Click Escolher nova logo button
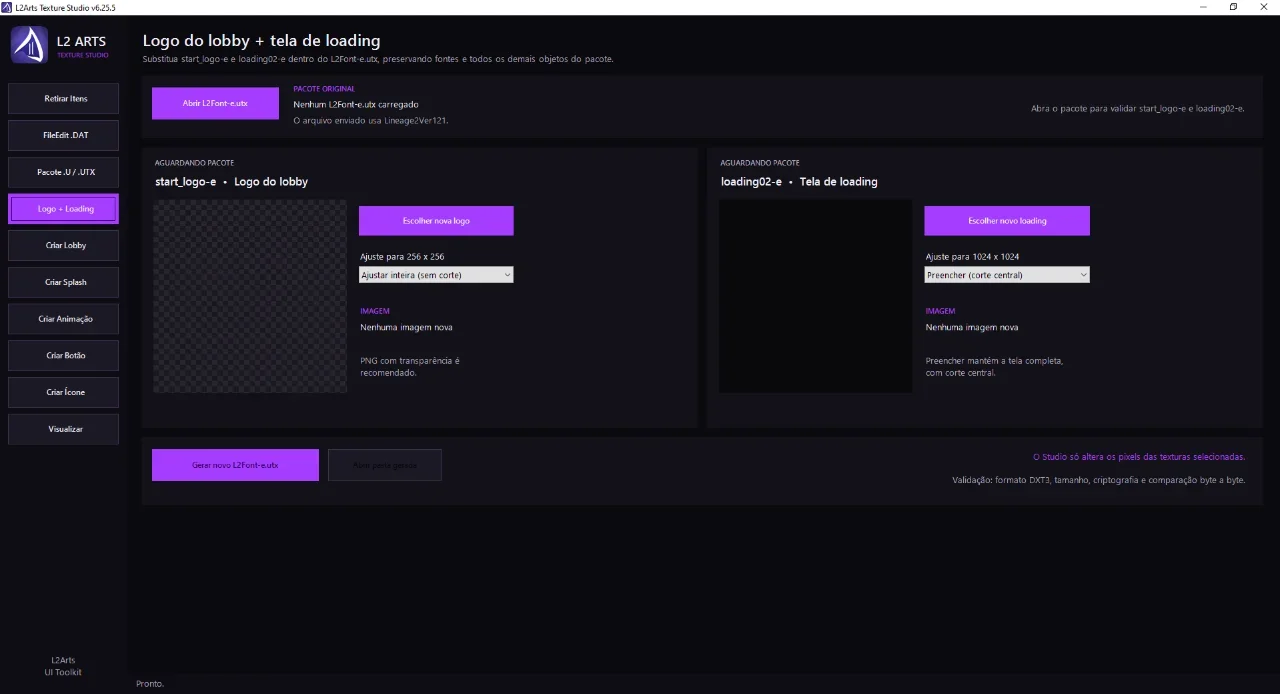 point(436,221)
